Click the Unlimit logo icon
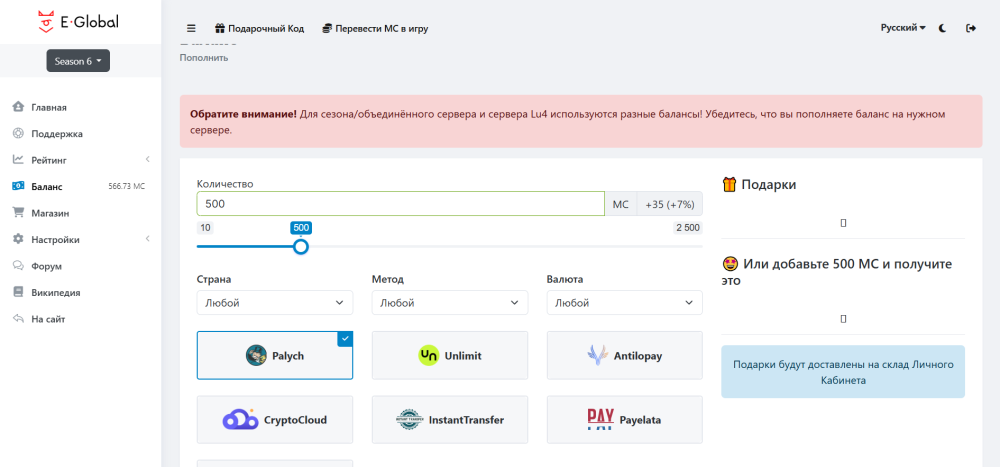This screenshot has height=467, width=1000. [429, 355]
